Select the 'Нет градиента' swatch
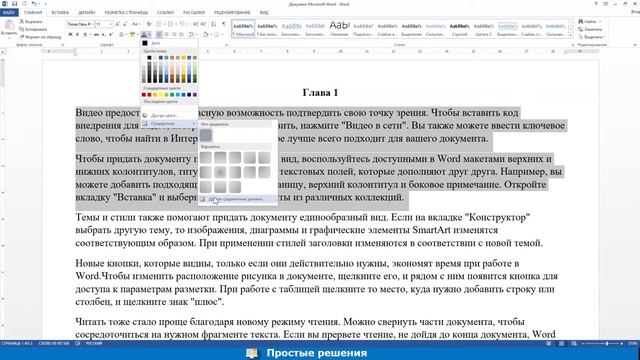640x360 pixels. click(206, 136)
